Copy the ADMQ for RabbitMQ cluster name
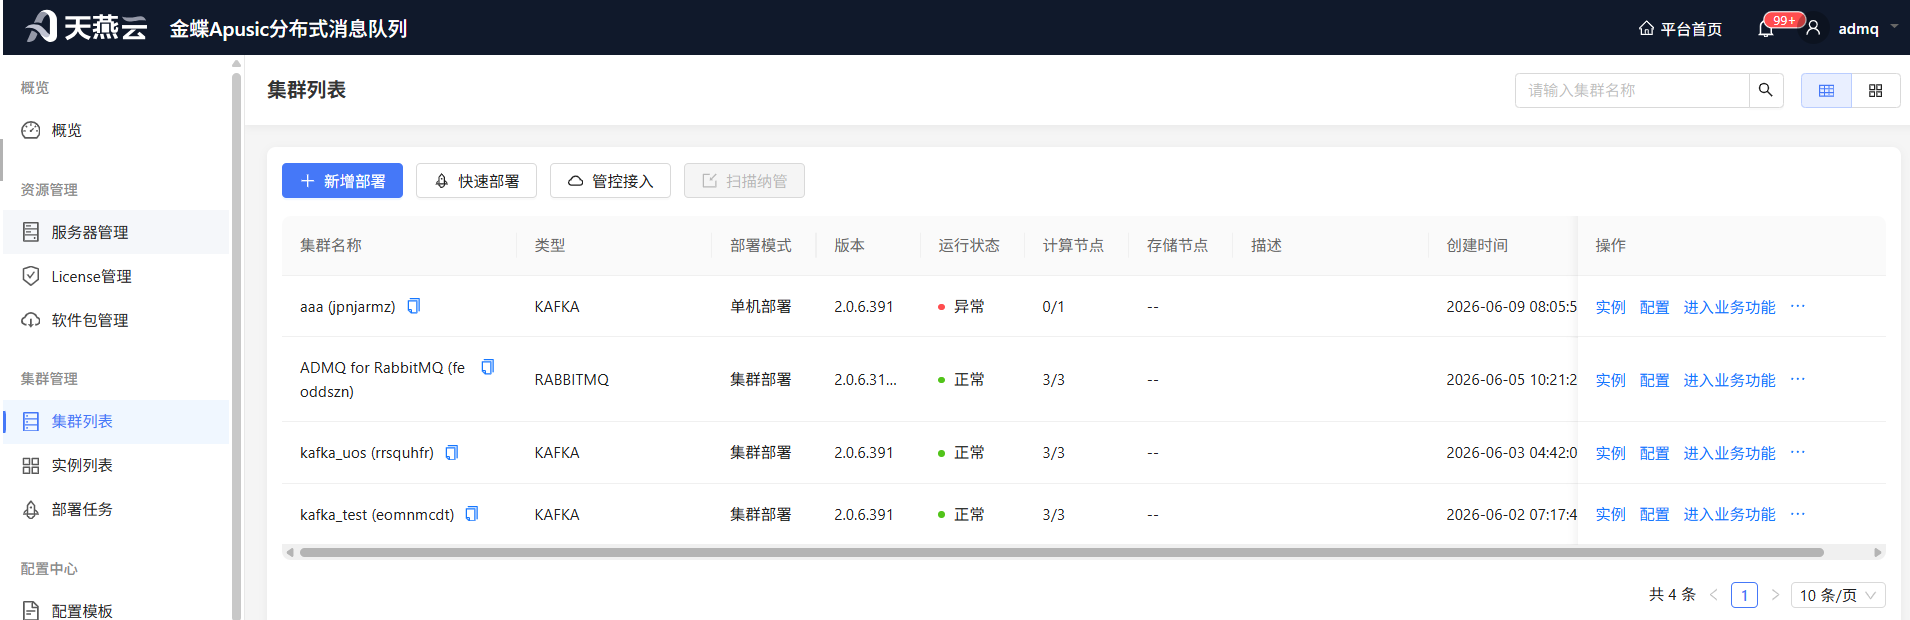1910x620 pixels. (x=488, y=367)
